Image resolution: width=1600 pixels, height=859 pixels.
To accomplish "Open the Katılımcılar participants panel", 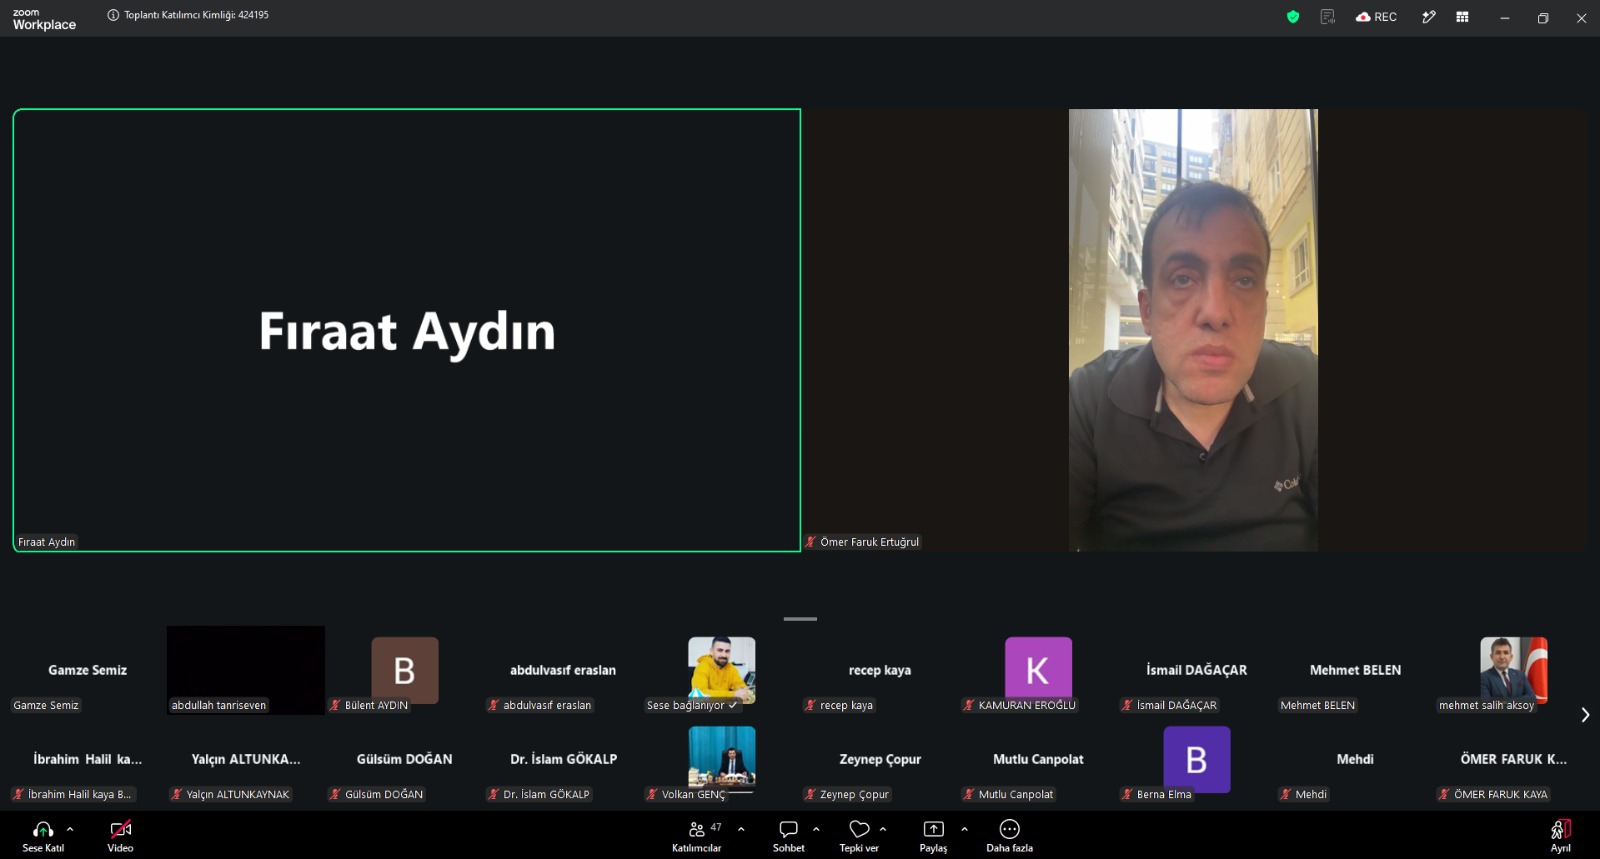I will (697, 836).
